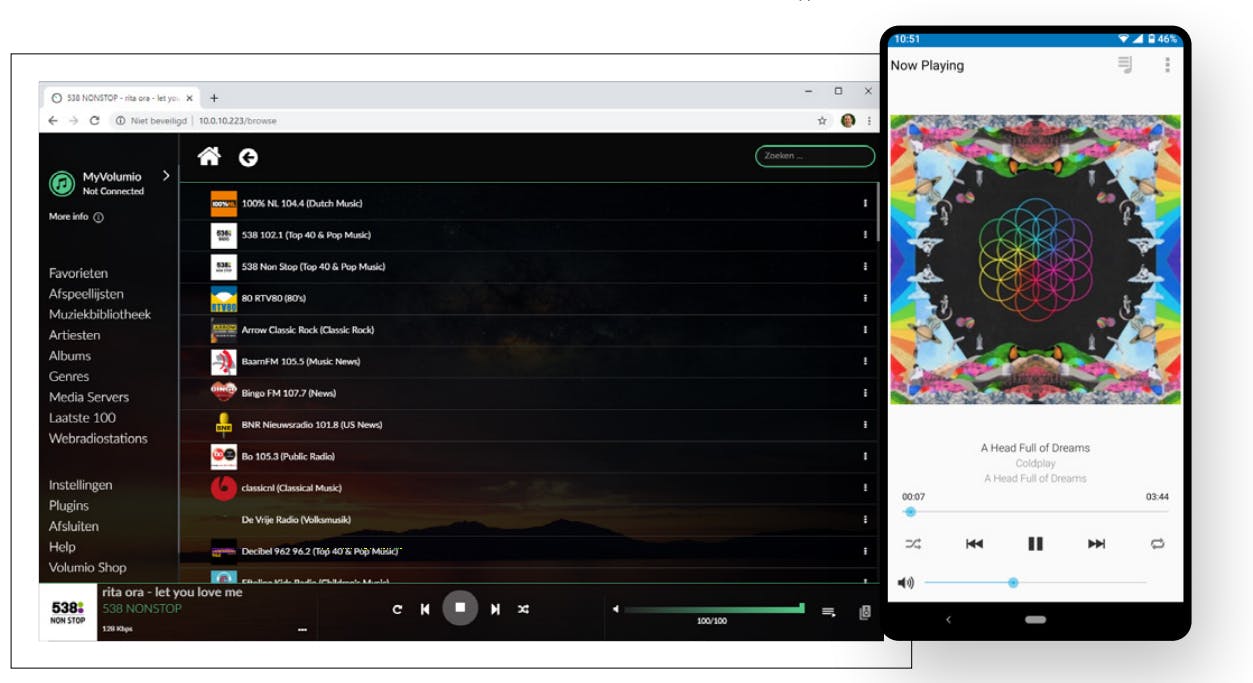Open Instellingen settings link
The image size is (1253, 683).
tap(81, 485)
